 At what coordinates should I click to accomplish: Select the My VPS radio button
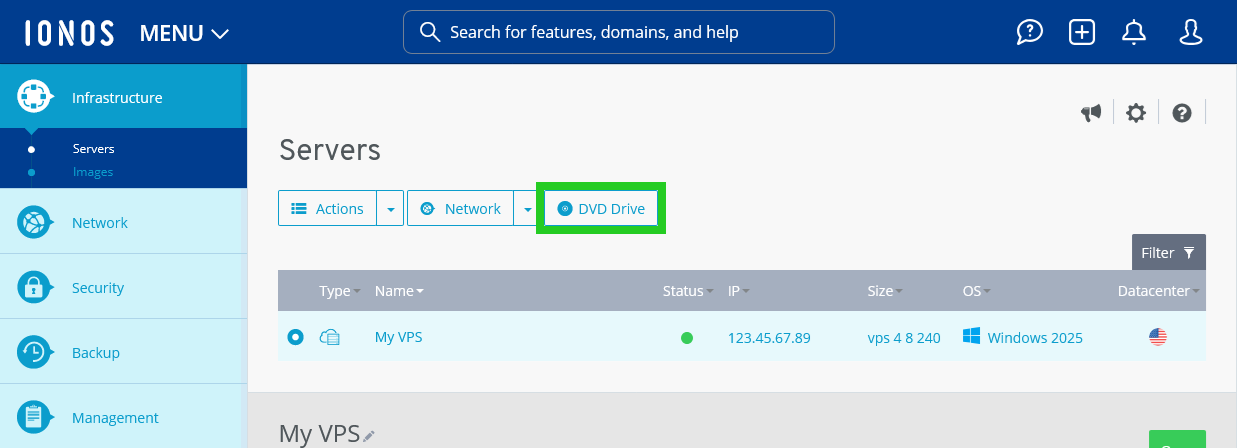pyautogui.click(x=295, y=338)
